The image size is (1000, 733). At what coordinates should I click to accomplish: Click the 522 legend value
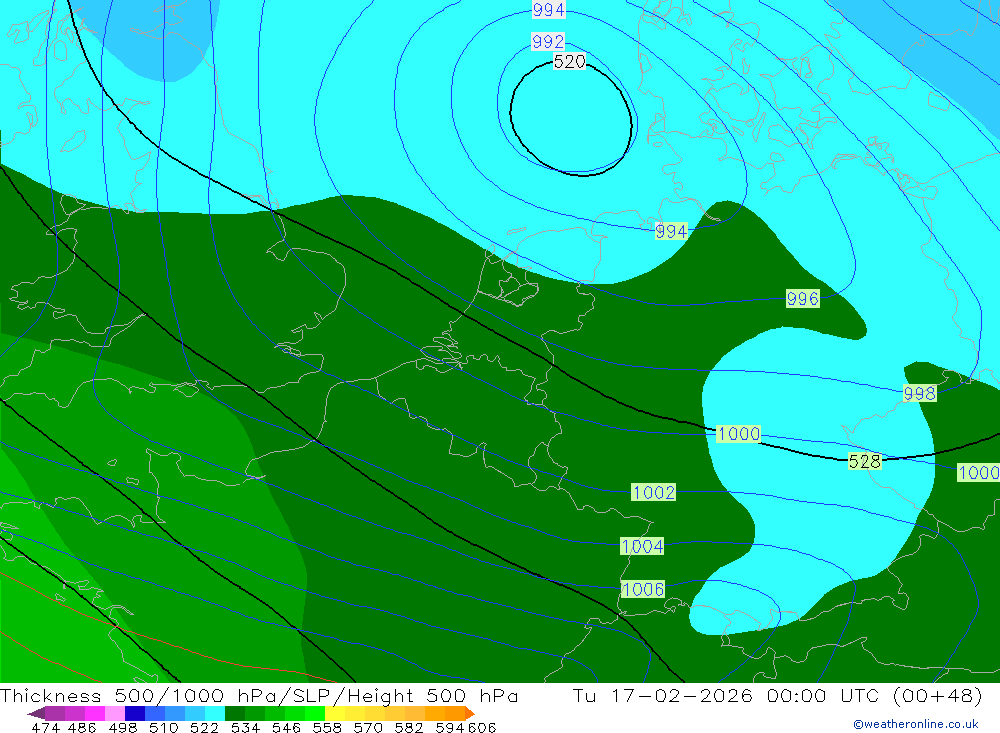[x=204, y=727]
